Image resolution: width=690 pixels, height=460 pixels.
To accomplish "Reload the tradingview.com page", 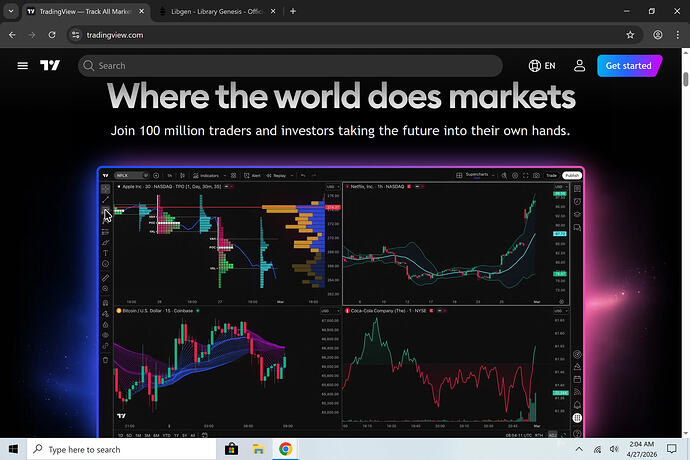I will [x=52, y=35].
